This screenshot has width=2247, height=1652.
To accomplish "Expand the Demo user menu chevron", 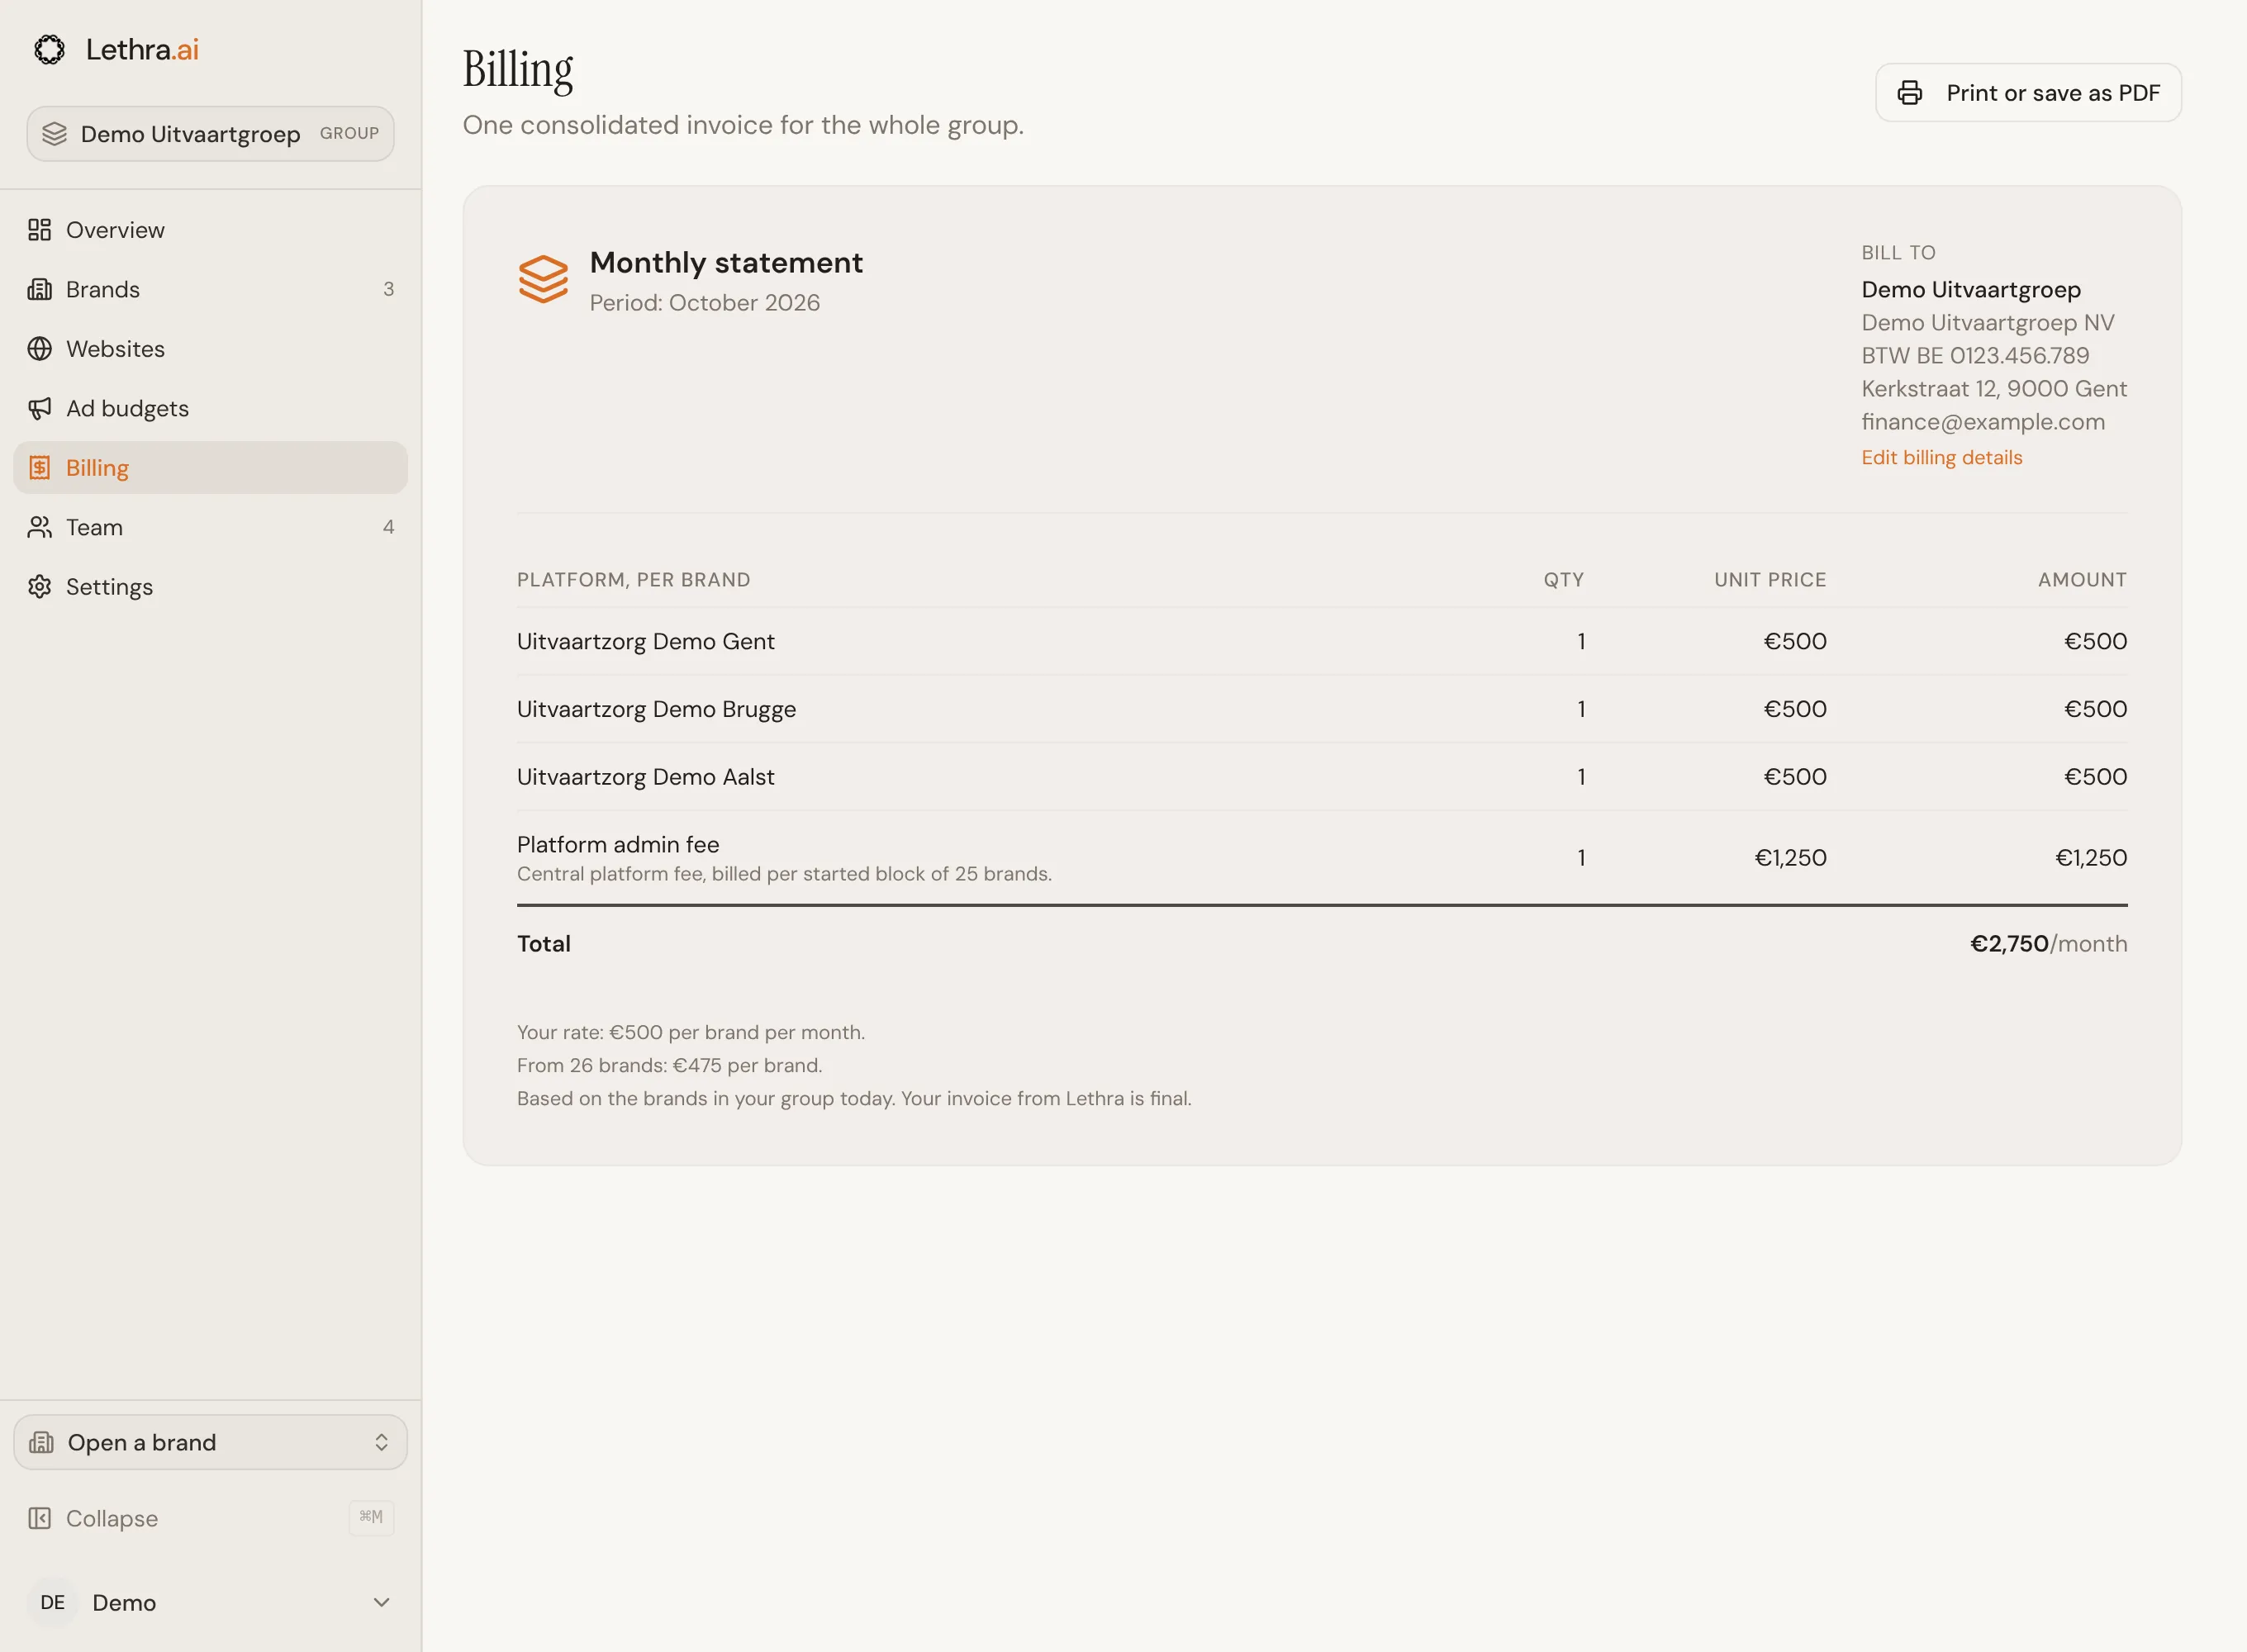I will [x=381, y=1602].
